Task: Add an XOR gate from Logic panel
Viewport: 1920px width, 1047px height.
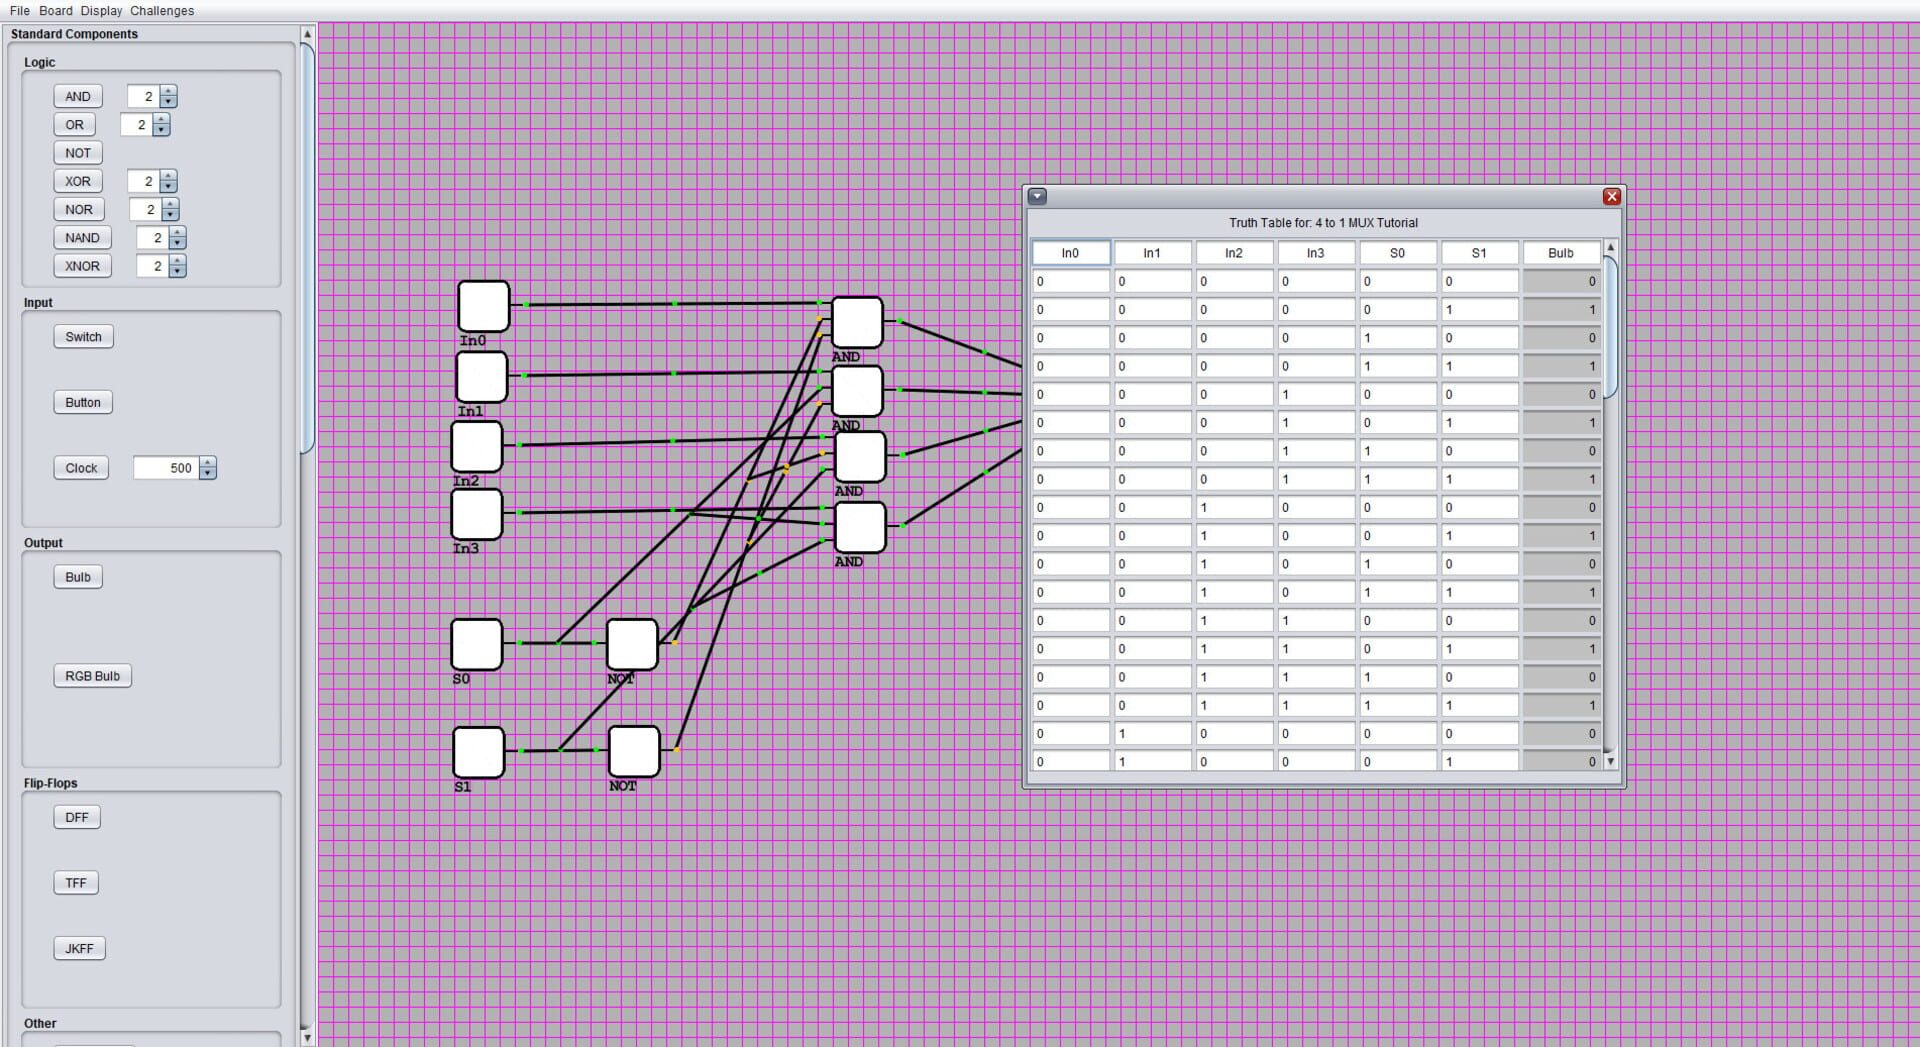Action: pos(78,181)
